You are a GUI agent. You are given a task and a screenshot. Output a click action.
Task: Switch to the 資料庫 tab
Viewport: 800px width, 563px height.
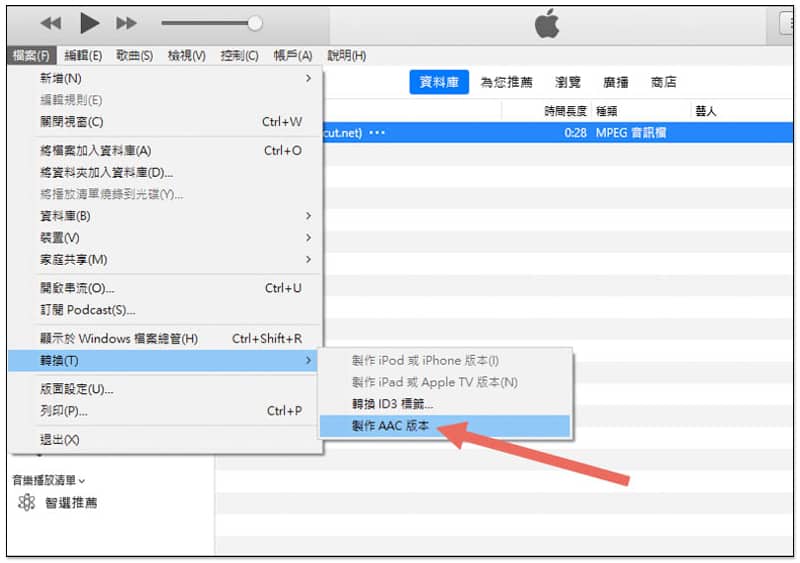point(439,82)
